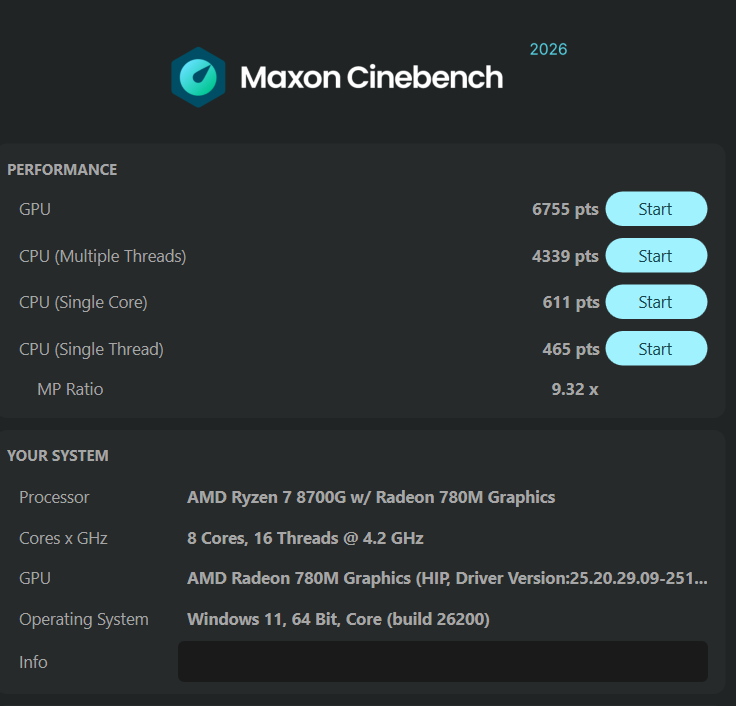Click the 611 pts single core score
The height and width of the screenshot is (706, 736).
coord(571,302)
